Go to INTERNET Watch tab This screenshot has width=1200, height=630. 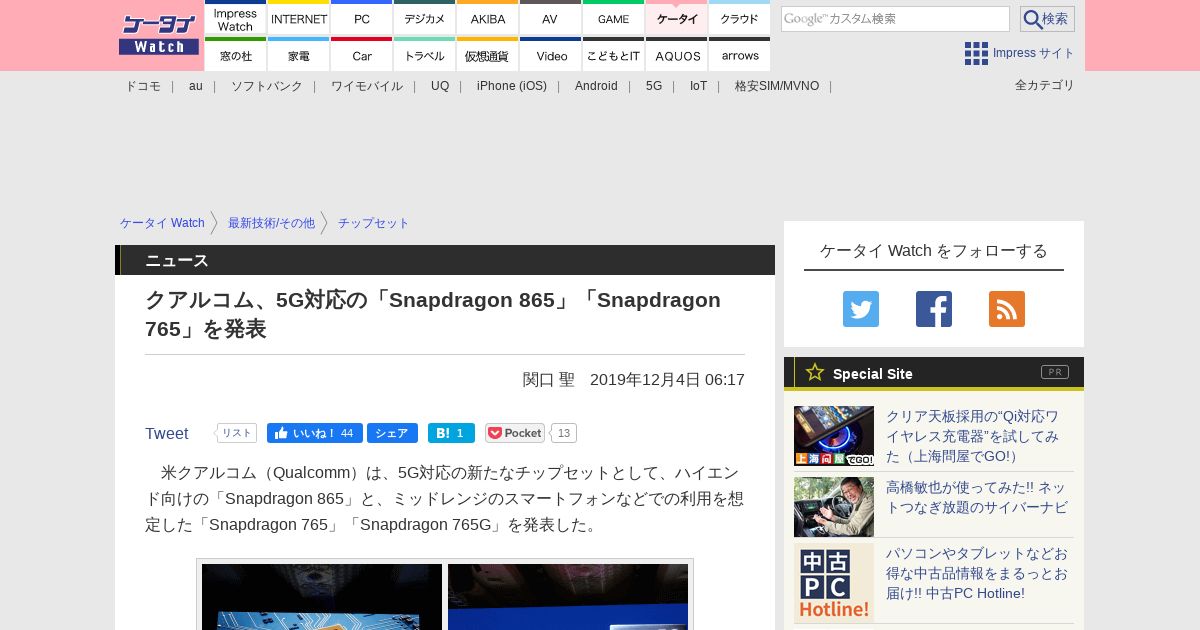(x=299, y=18)
